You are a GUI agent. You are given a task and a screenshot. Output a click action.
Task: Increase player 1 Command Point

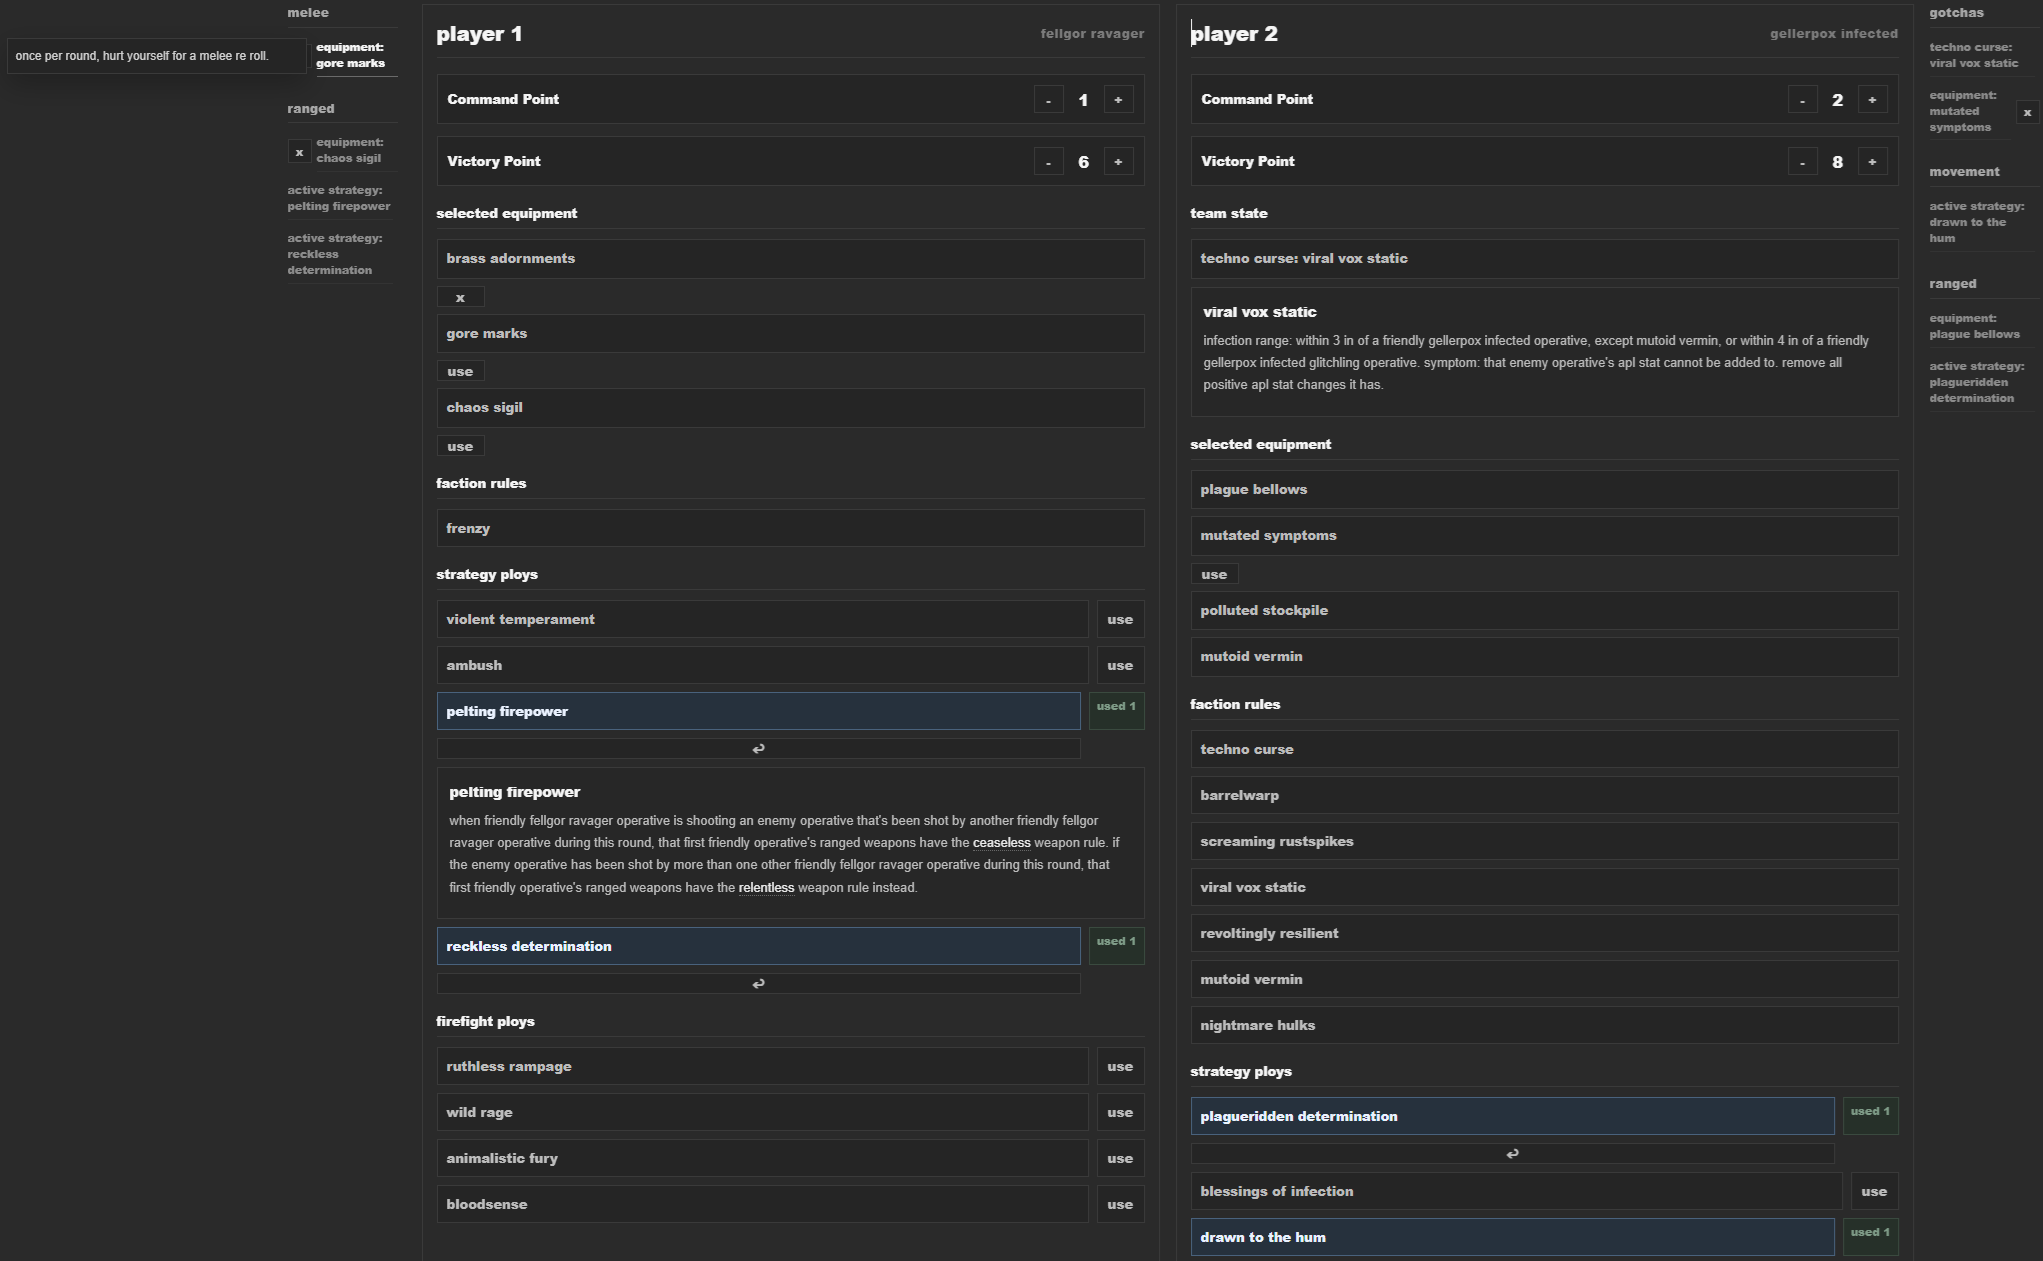[x=1118, y=100]
